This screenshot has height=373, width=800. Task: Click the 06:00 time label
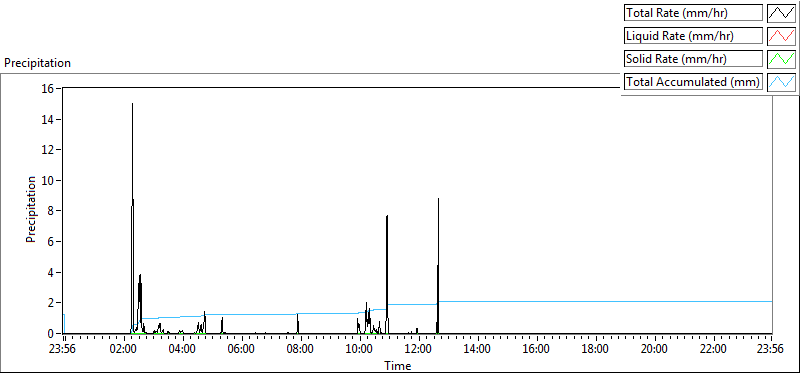click(242, 350)
